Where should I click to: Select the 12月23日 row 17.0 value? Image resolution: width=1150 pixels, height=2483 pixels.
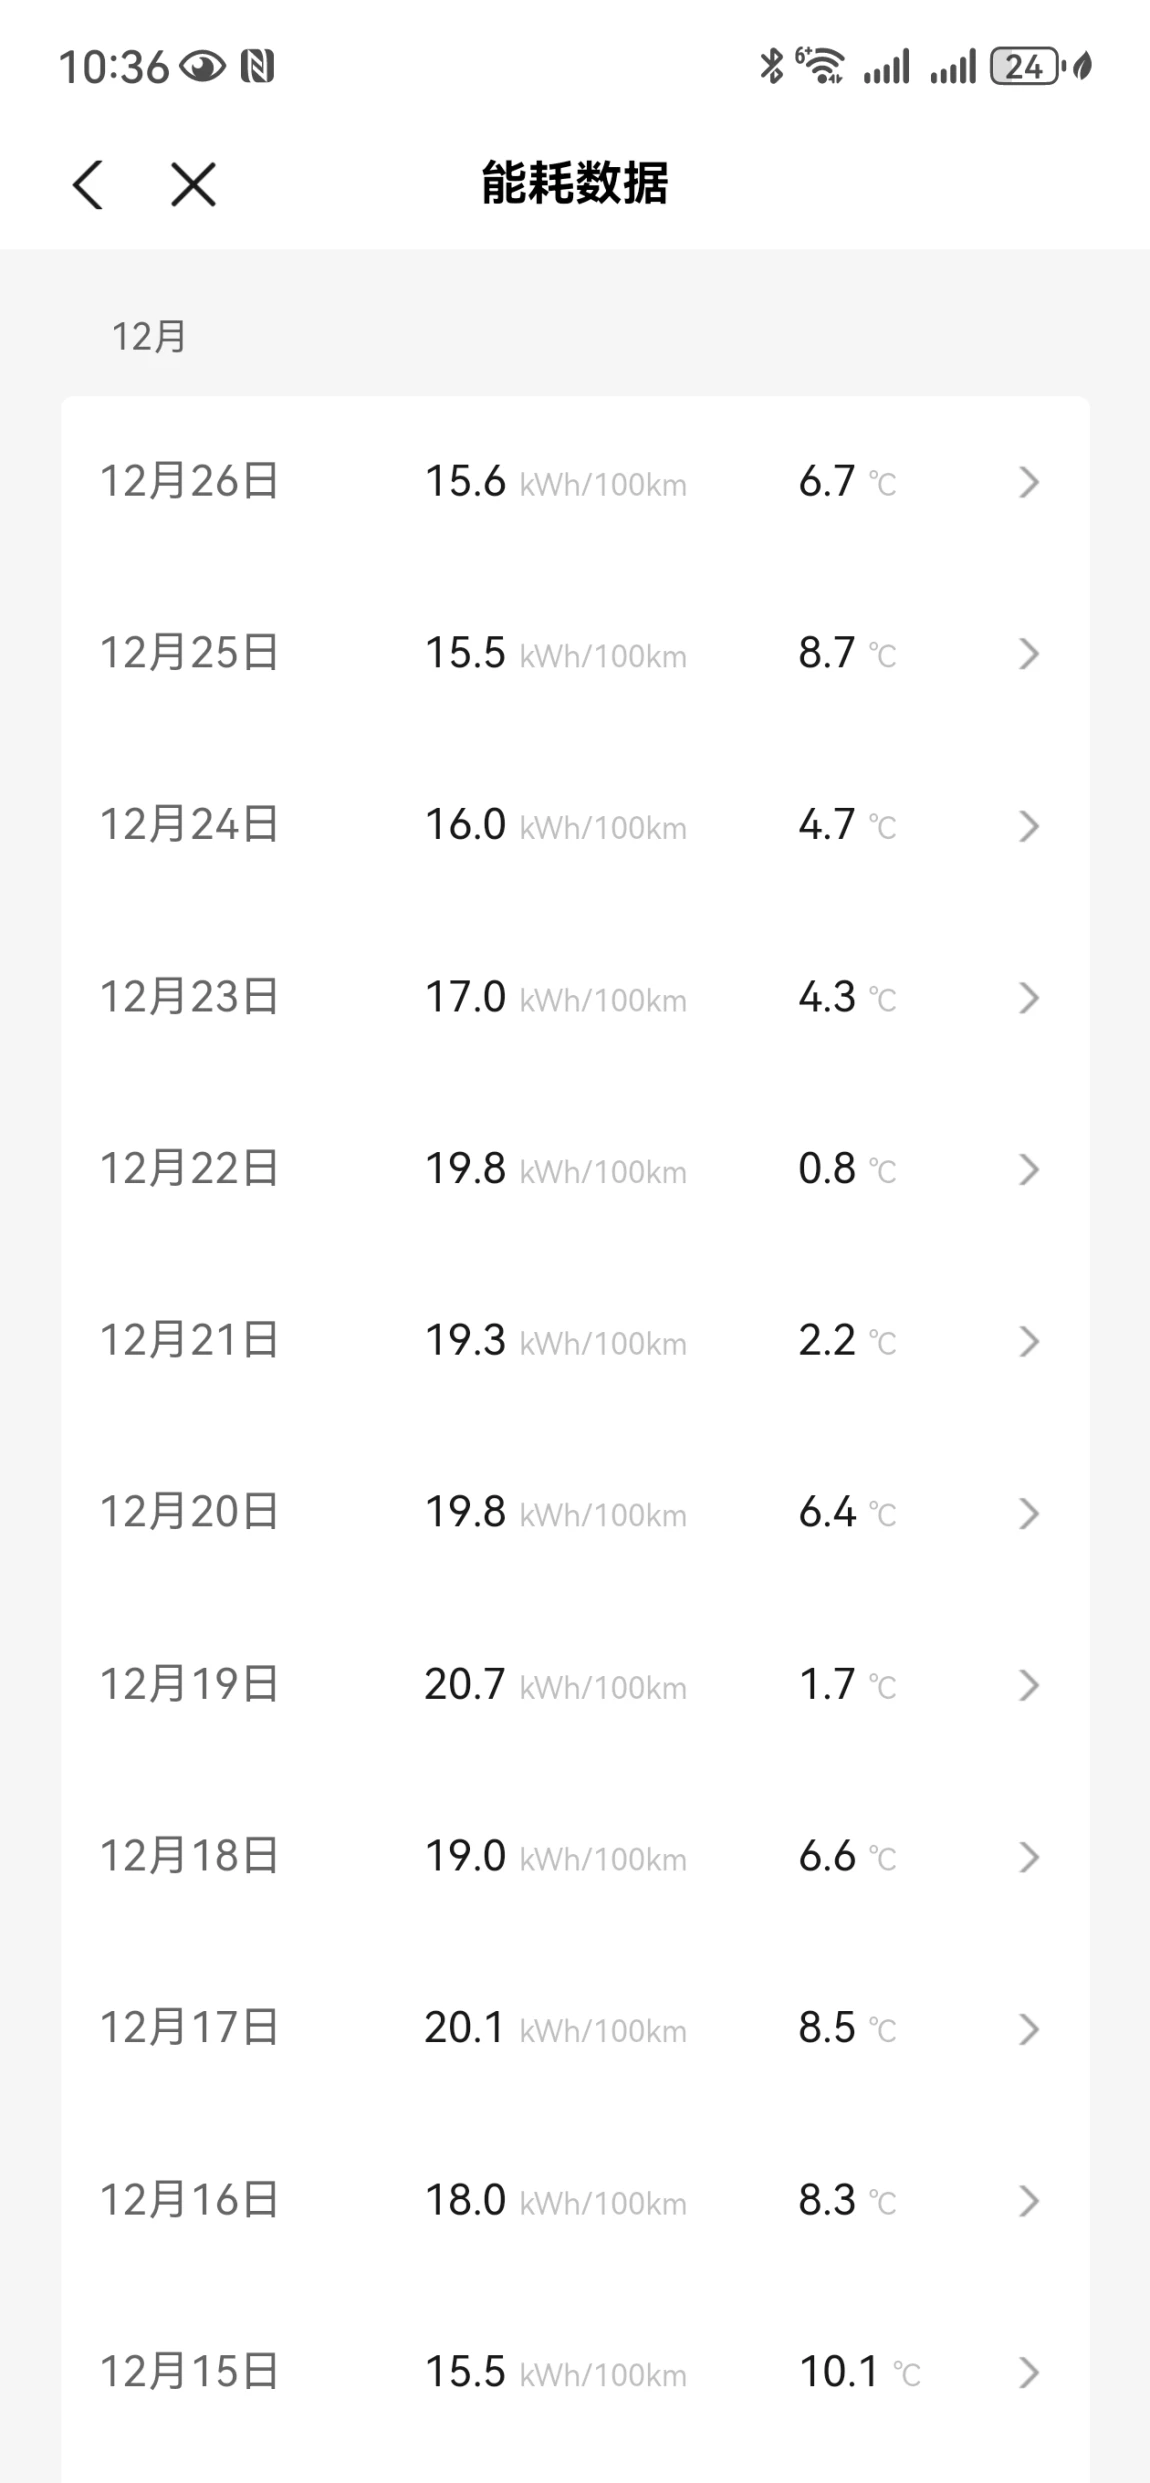click(x=465, y=997)
